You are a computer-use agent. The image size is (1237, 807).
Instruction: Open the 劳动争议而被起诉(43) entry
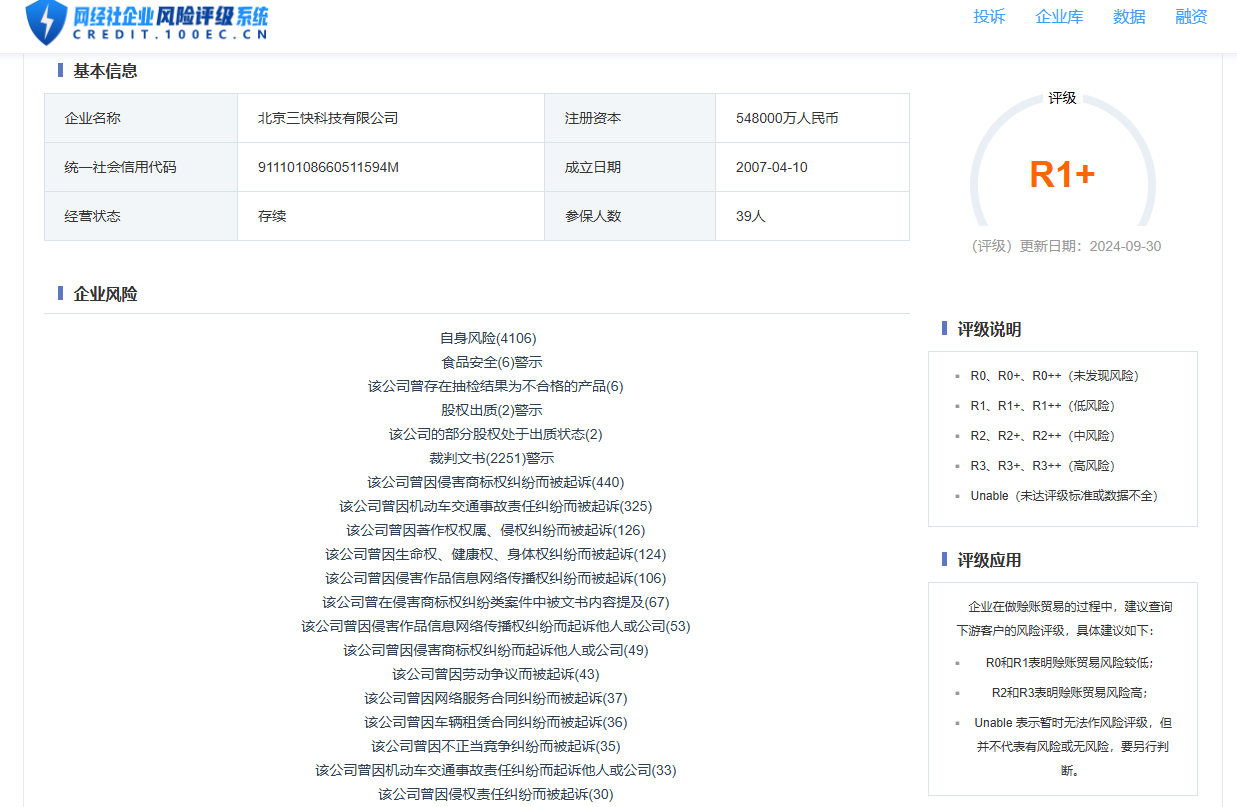495,674
